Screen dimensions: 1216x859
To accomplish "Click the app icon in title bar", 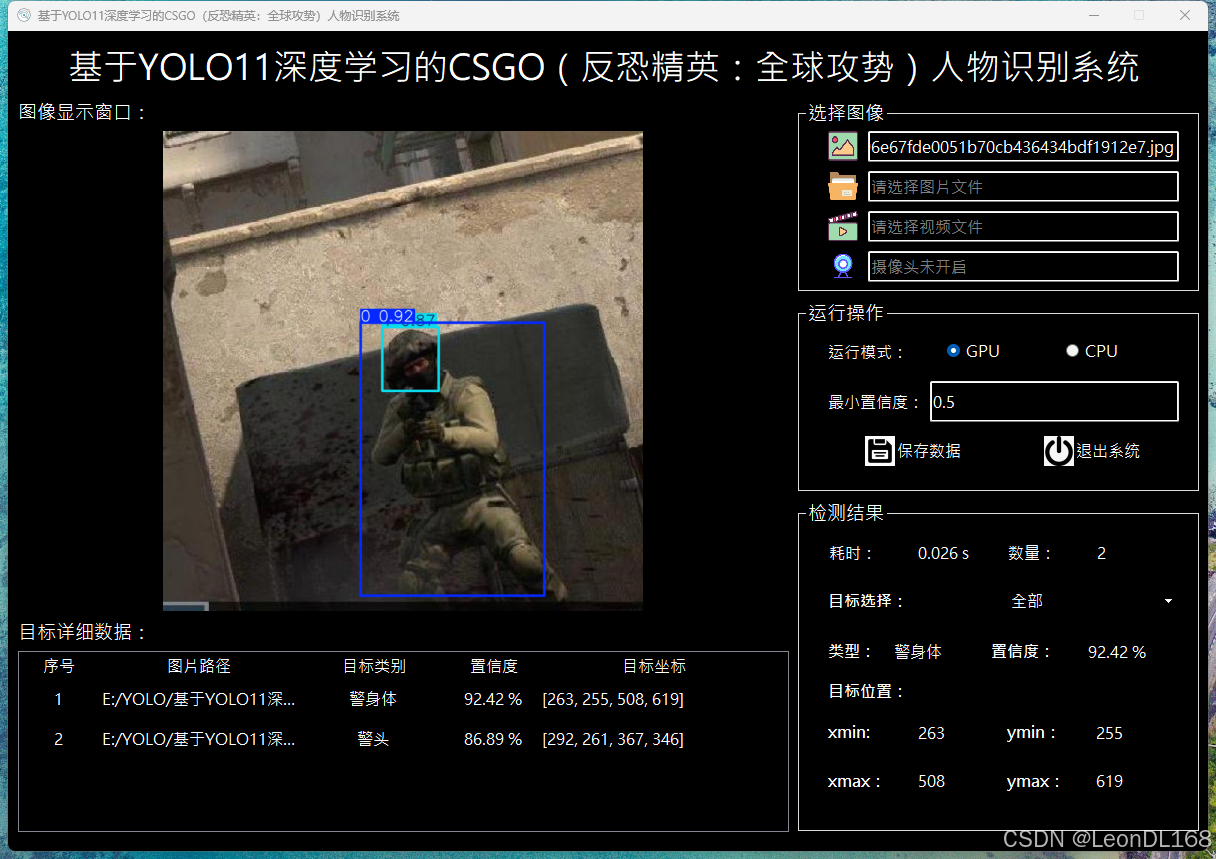I will tap(24, 15).
